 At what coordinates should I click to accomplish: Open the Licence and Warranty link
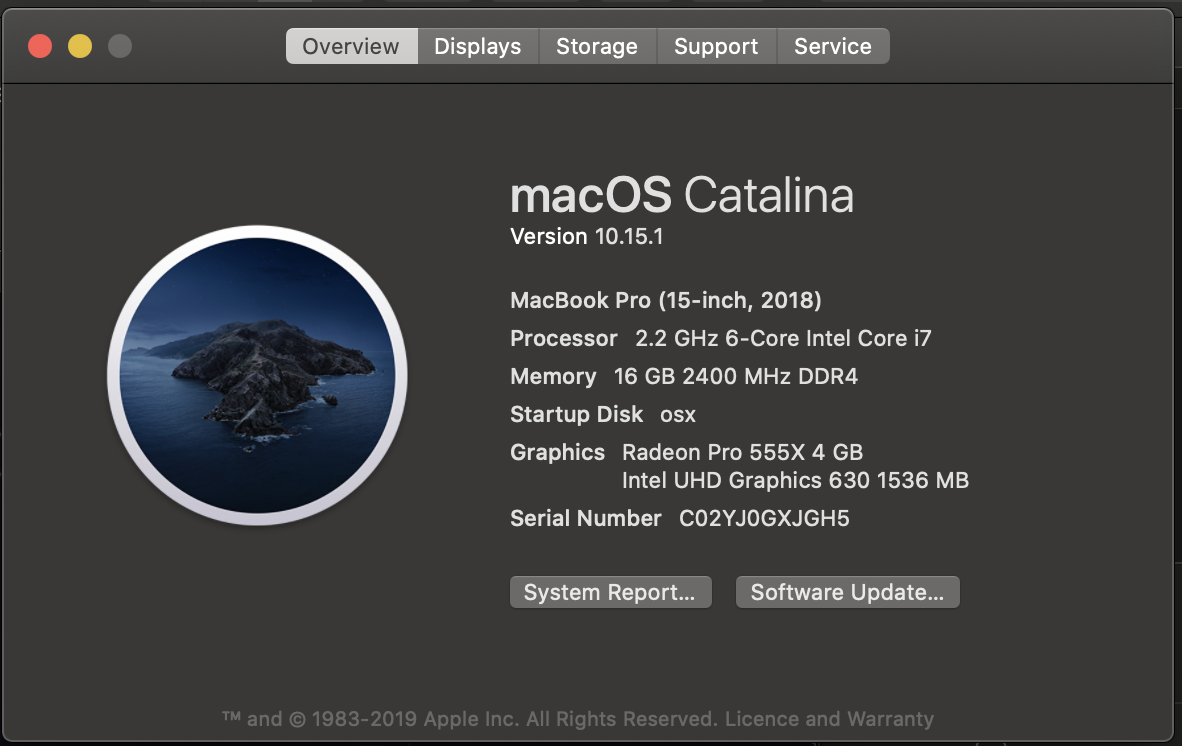tap(829, 719)
